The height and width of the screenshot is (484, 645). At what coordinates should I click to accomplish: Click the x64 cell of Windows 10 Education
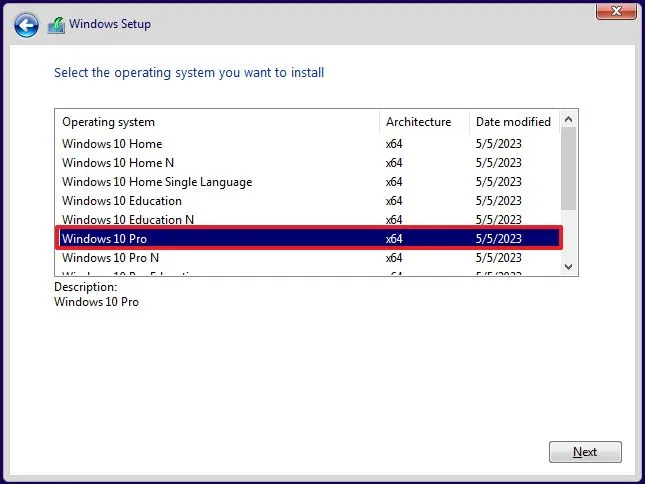coord(394,201)
